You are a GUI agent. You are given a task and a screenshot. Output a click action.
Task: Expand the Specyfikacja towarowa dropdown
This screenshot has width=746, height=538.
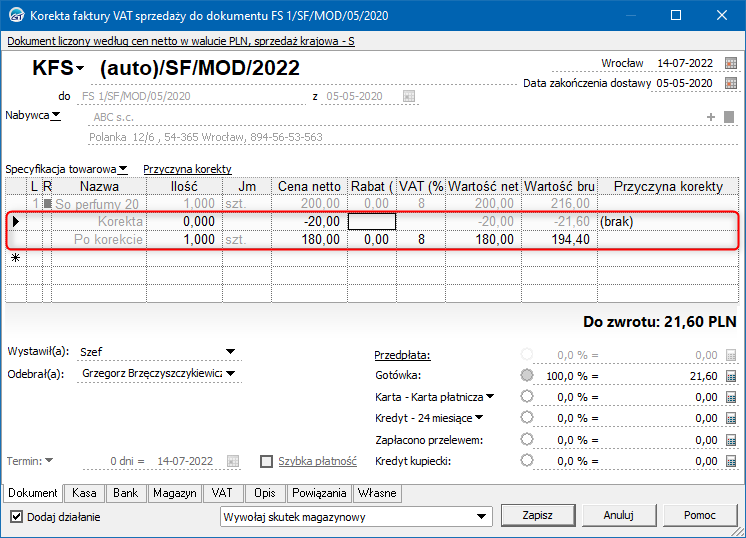tap(123, 169)
